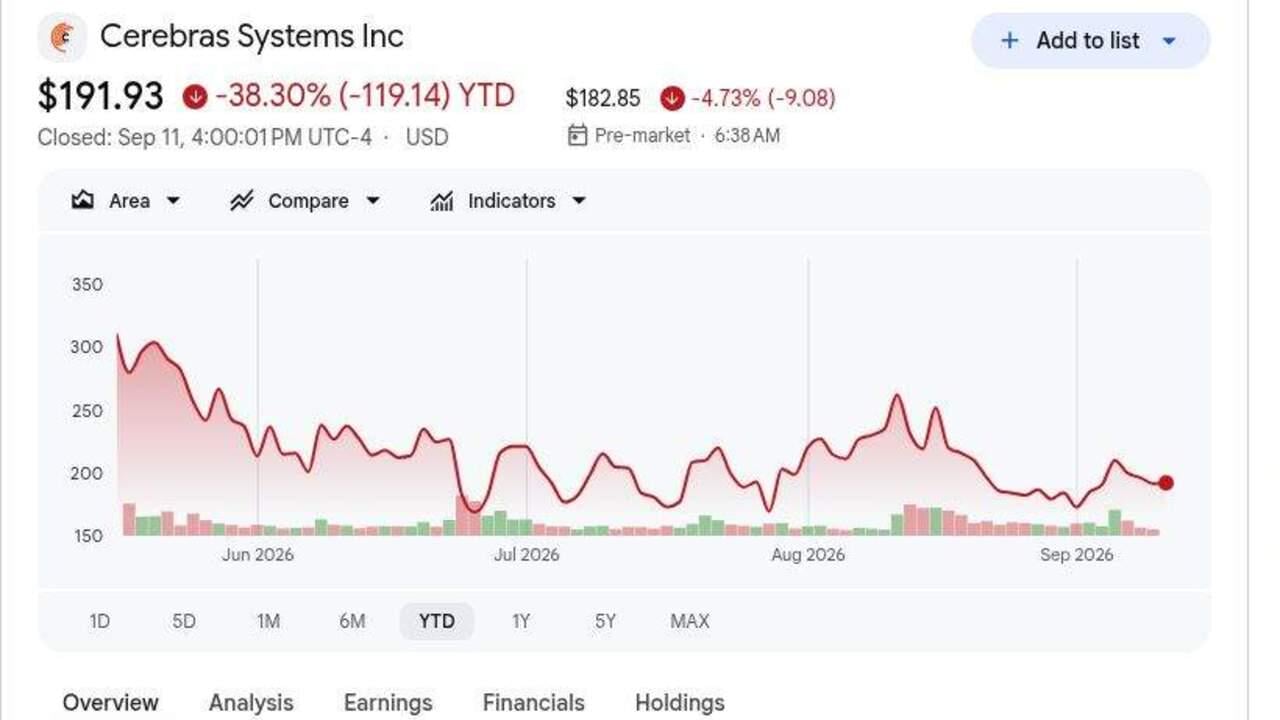1280x720 pixels.
Task: Click the Indicators chart icon
Action: point(441,201)
